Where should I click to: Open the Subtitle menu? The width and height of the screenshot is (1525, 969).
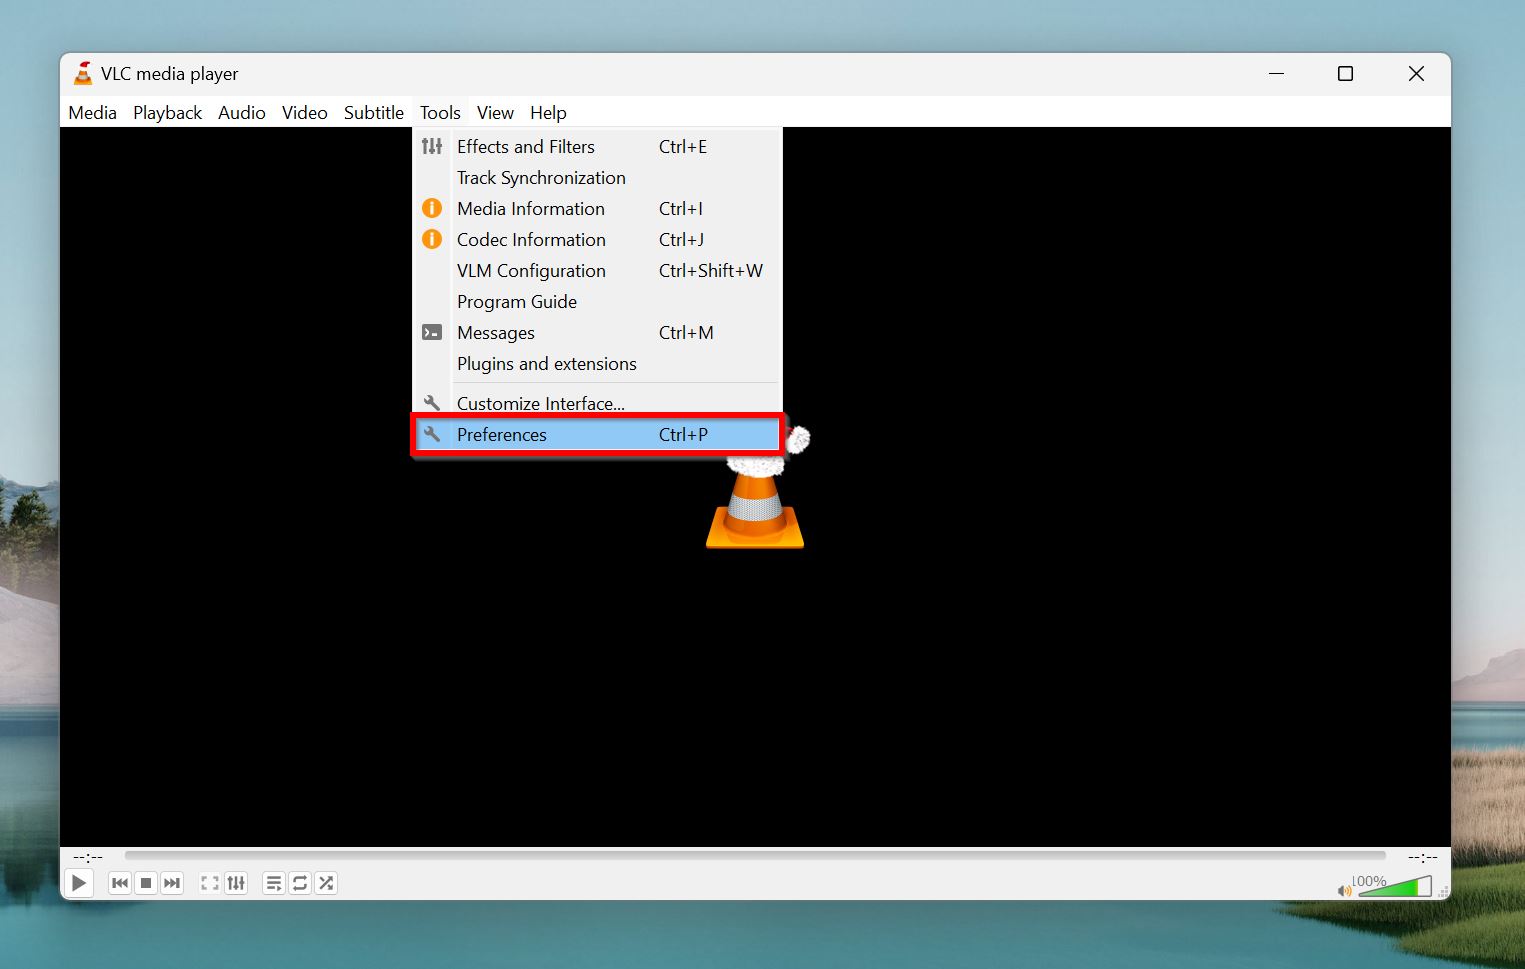(x=374, y=113)
